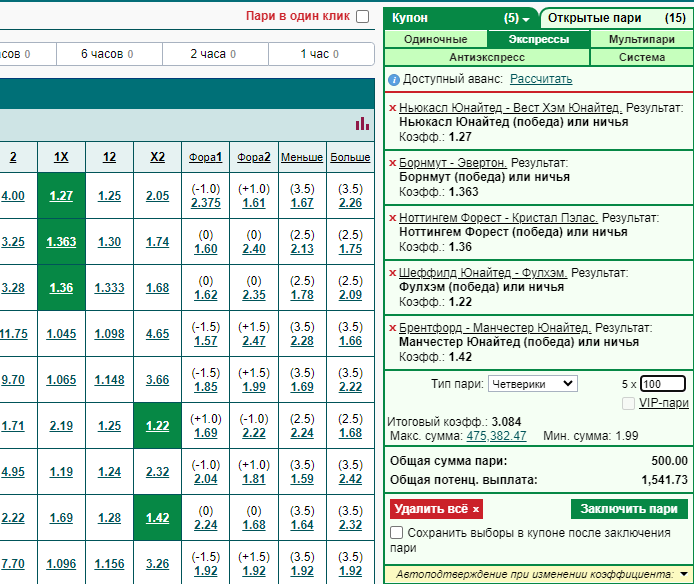Deselect highlighted X2 odds 1.42
The width and height of the screenshot is (694, 584).
(x=158, y=518)
